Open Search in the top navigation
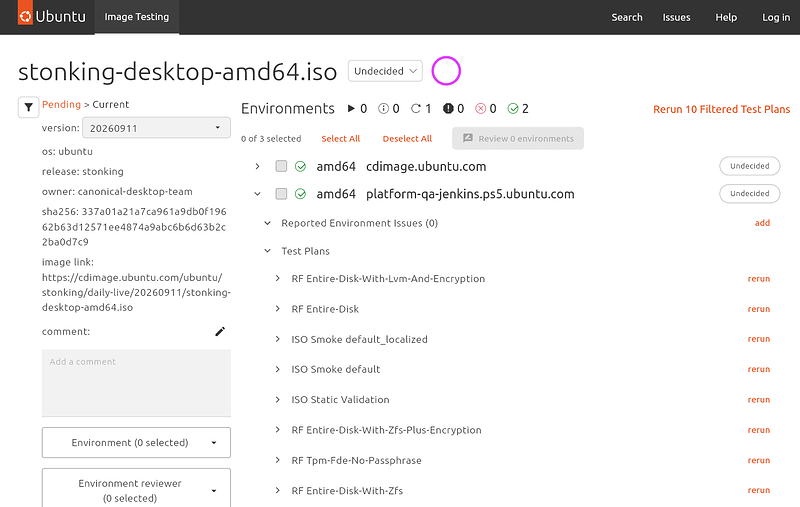Image resolution: width=800 pixels, height=507 pixels. click(627, 17)
